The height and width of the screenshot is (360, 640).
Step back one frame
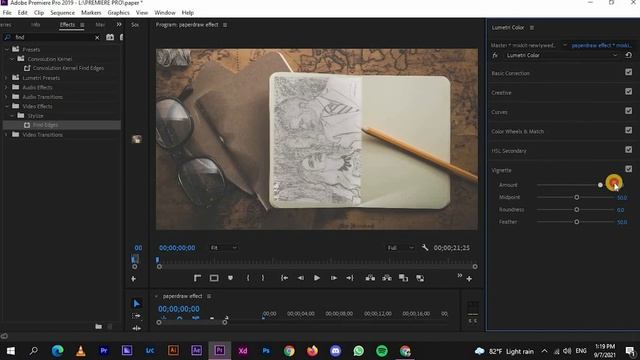tap(301, 278)
